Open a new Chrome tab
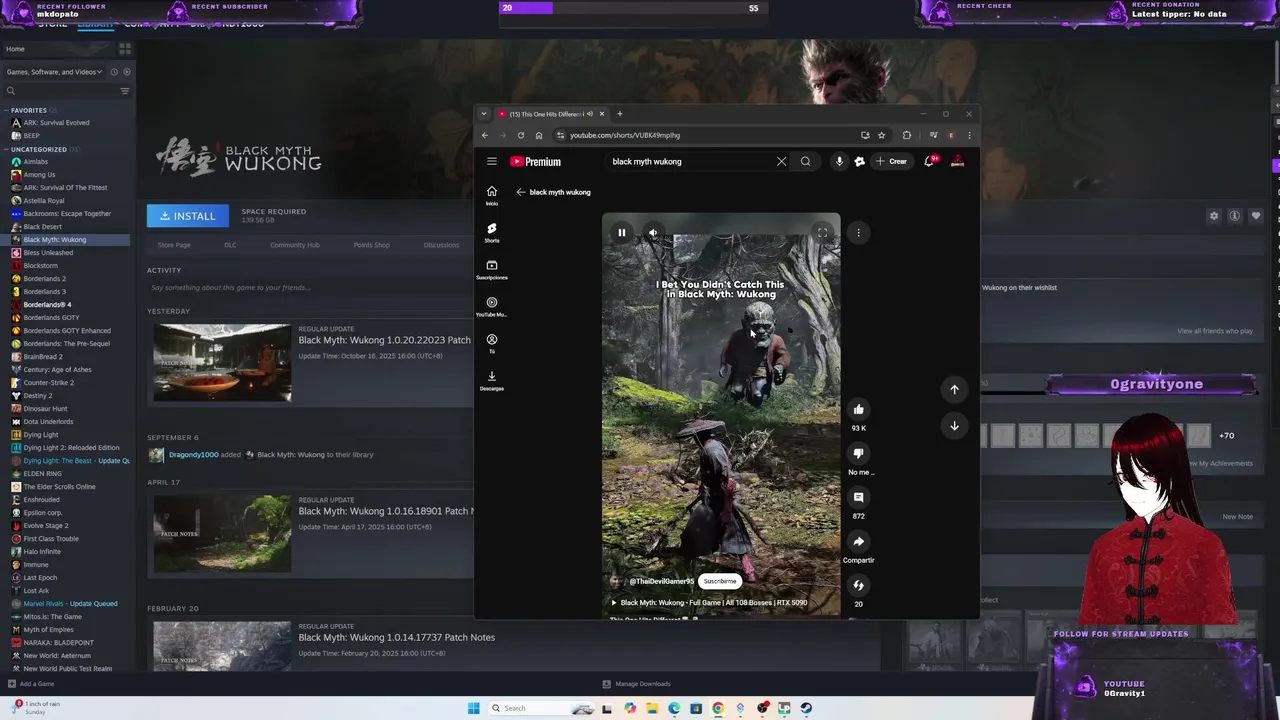The height and width of the screenshot is (720, 1280). [619, 114]
